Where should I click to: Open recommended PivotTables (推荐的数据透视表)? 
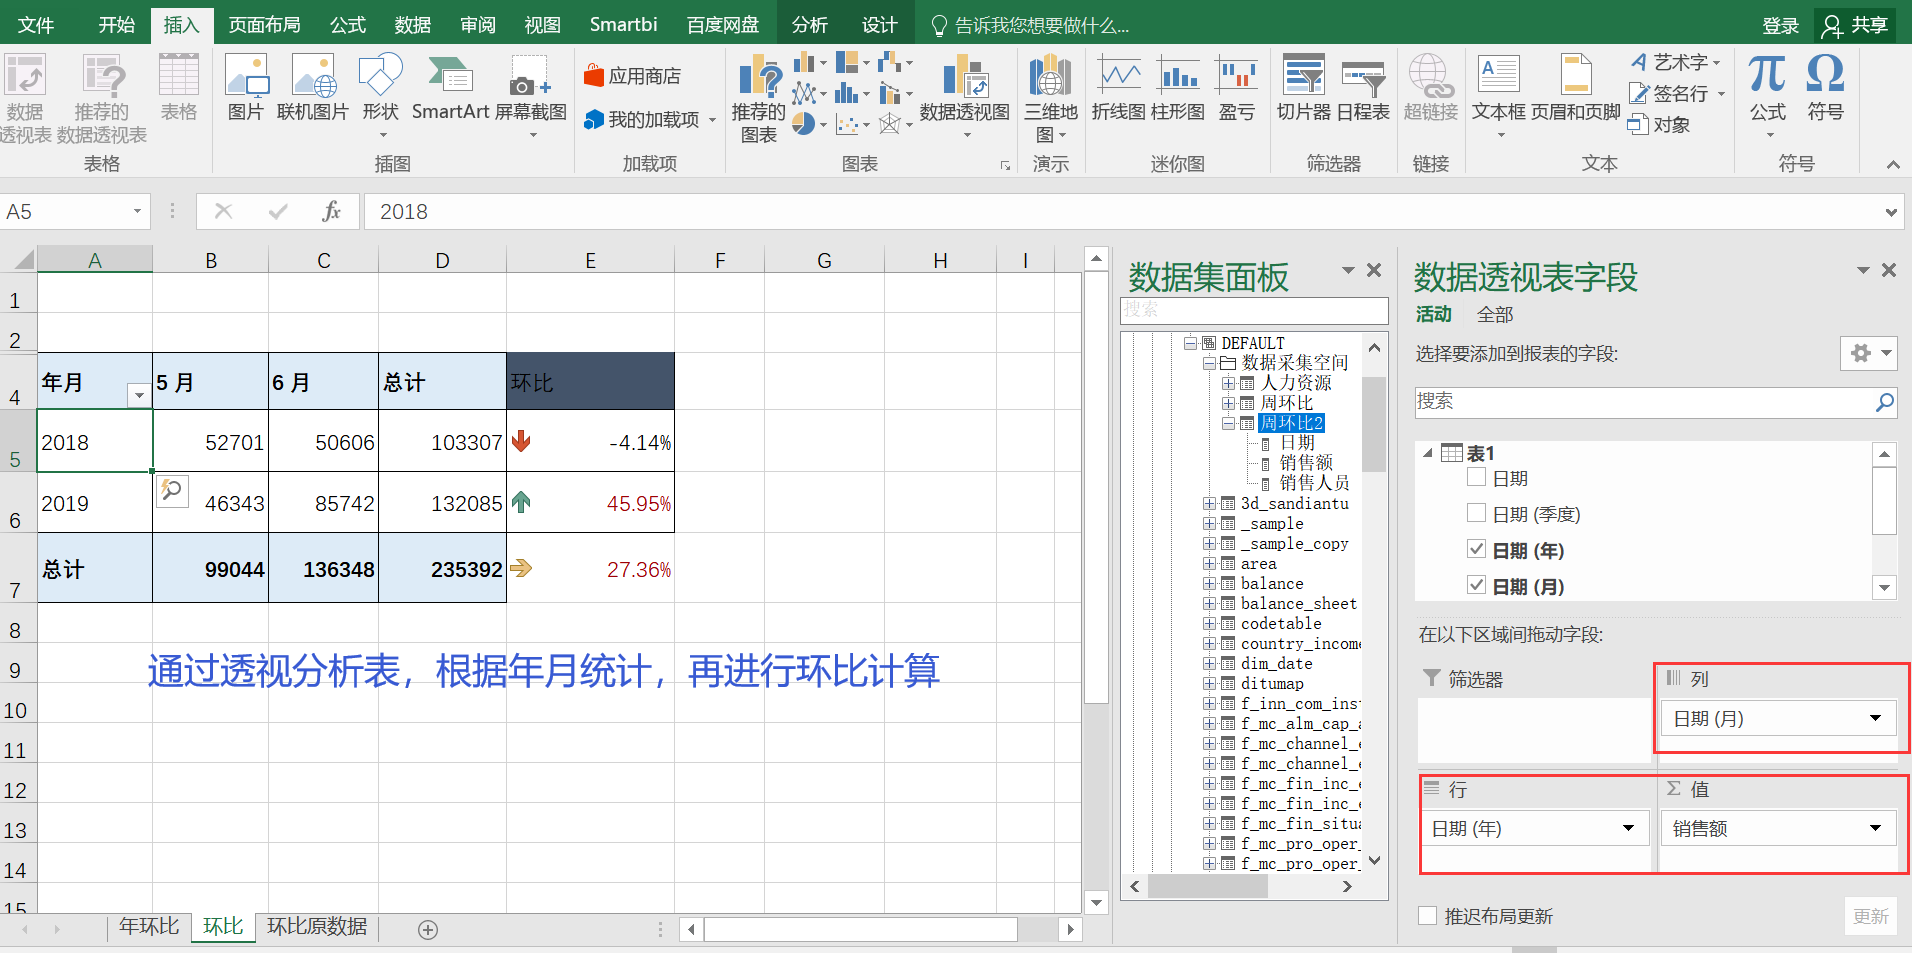tap(101, 98)
